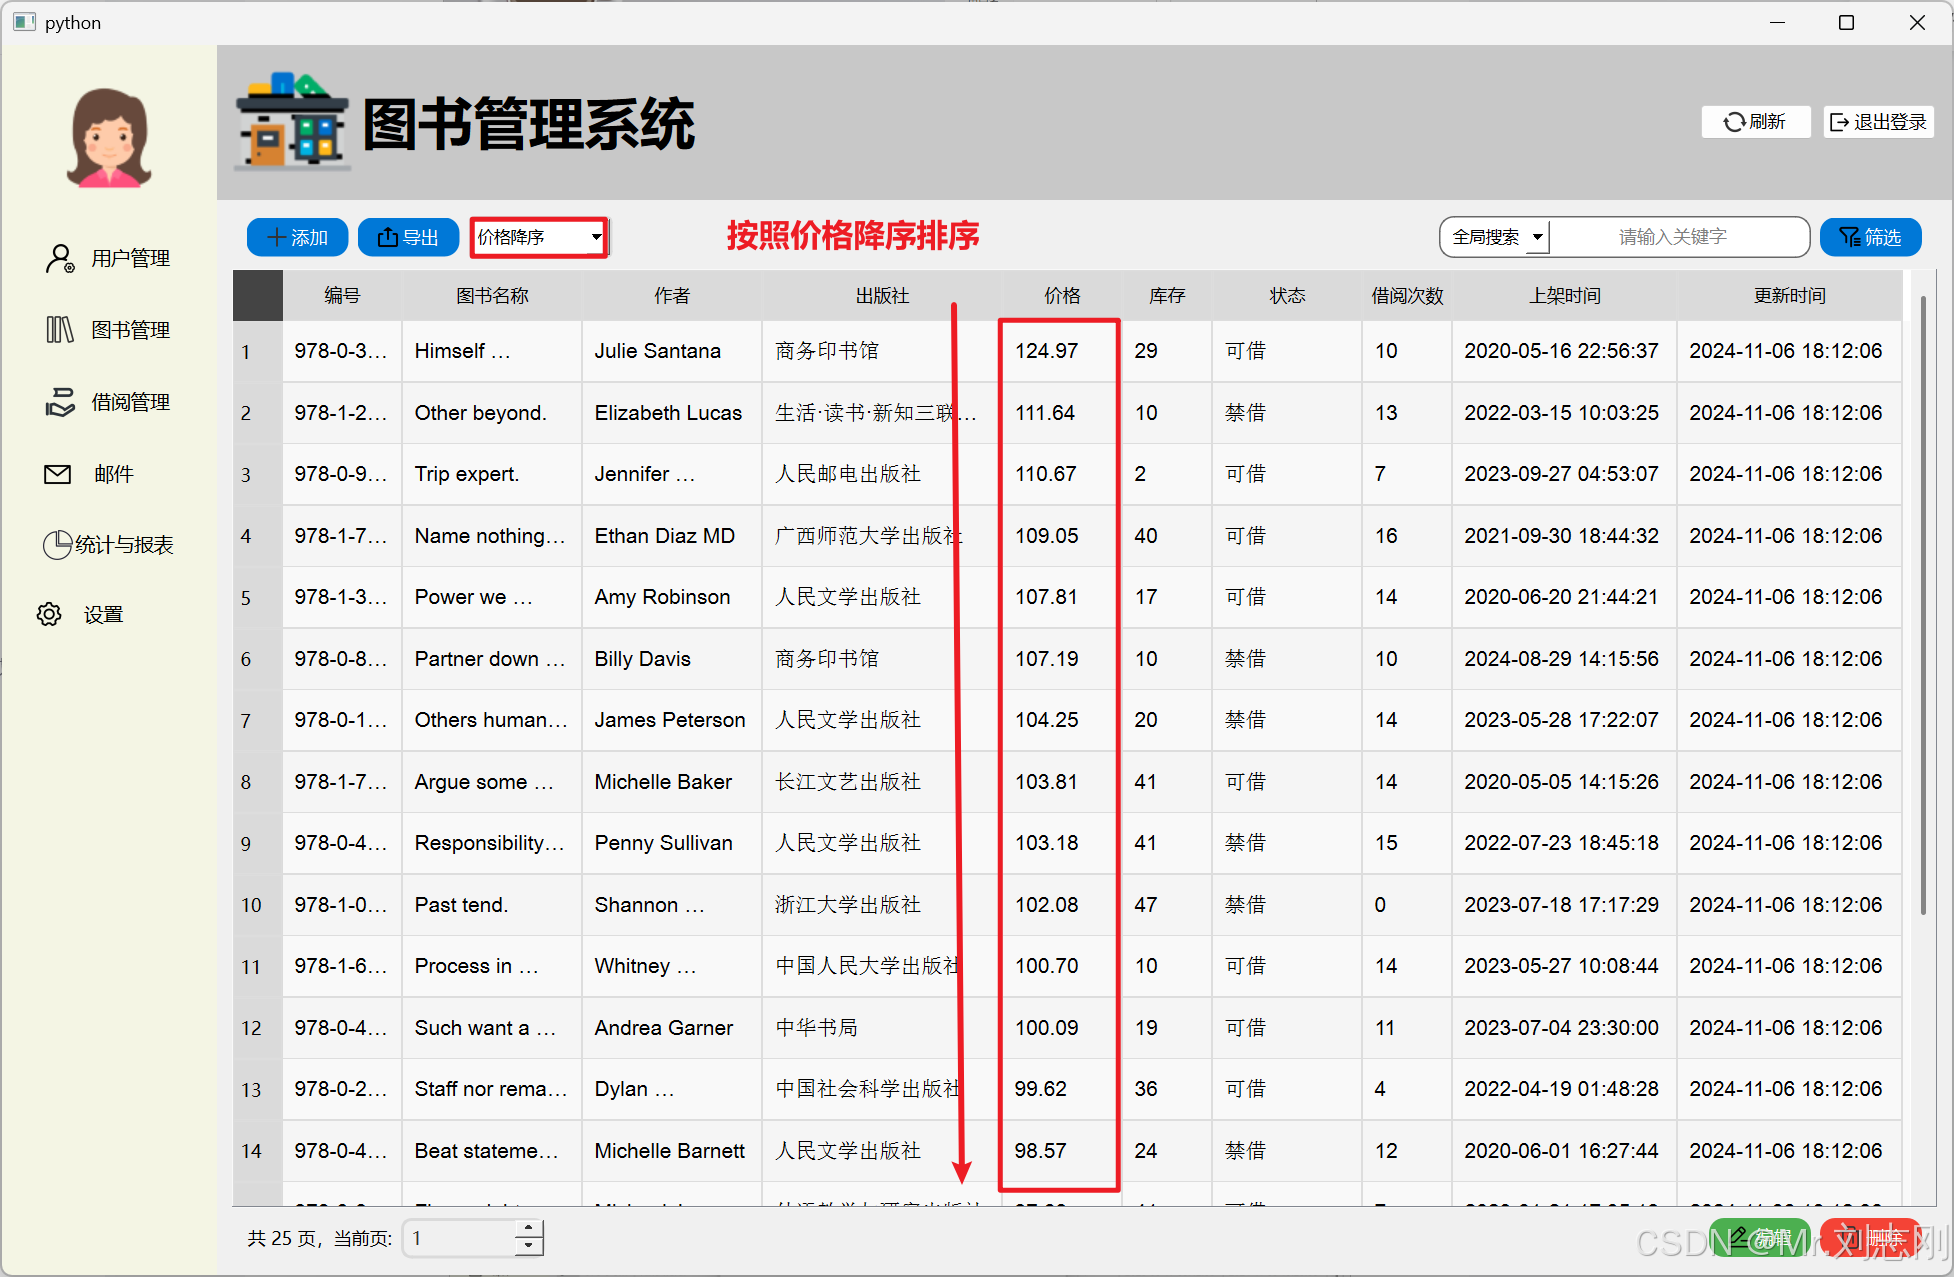The image size is (1954, 1277).
Task: Click the 价格 column header
Action: (1061, 296)
